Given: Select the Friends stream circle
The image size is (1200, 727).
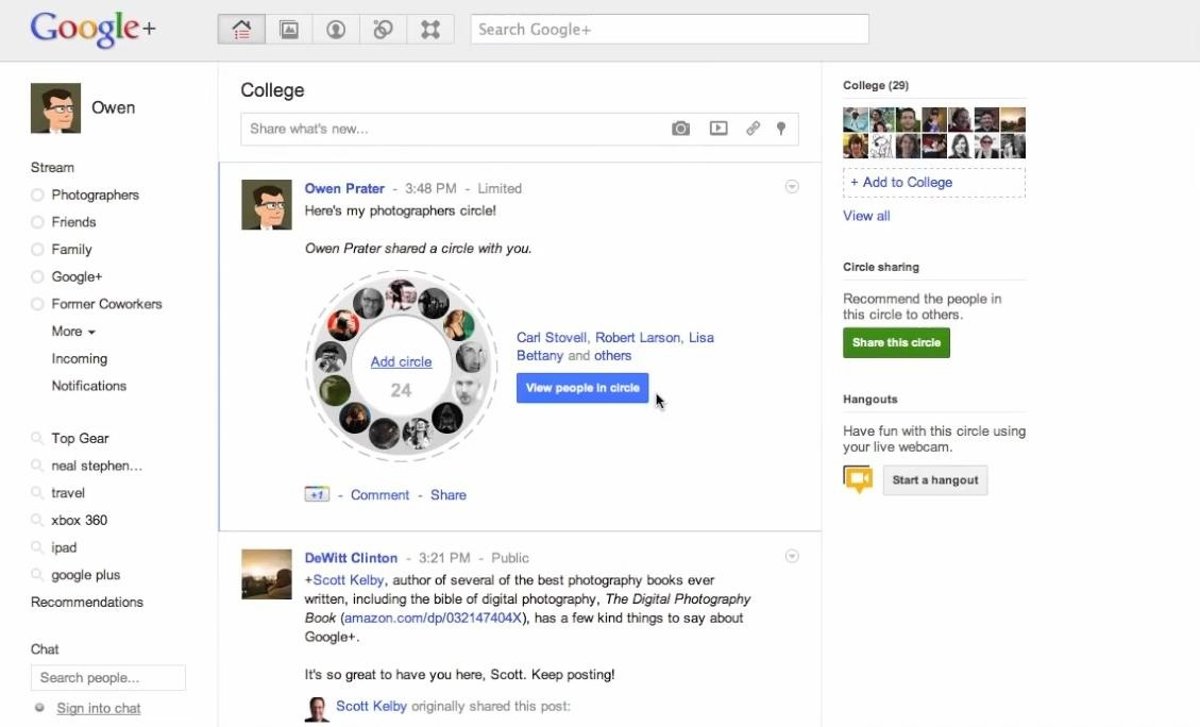Looking at the screenshot, I should click(73, 222).
